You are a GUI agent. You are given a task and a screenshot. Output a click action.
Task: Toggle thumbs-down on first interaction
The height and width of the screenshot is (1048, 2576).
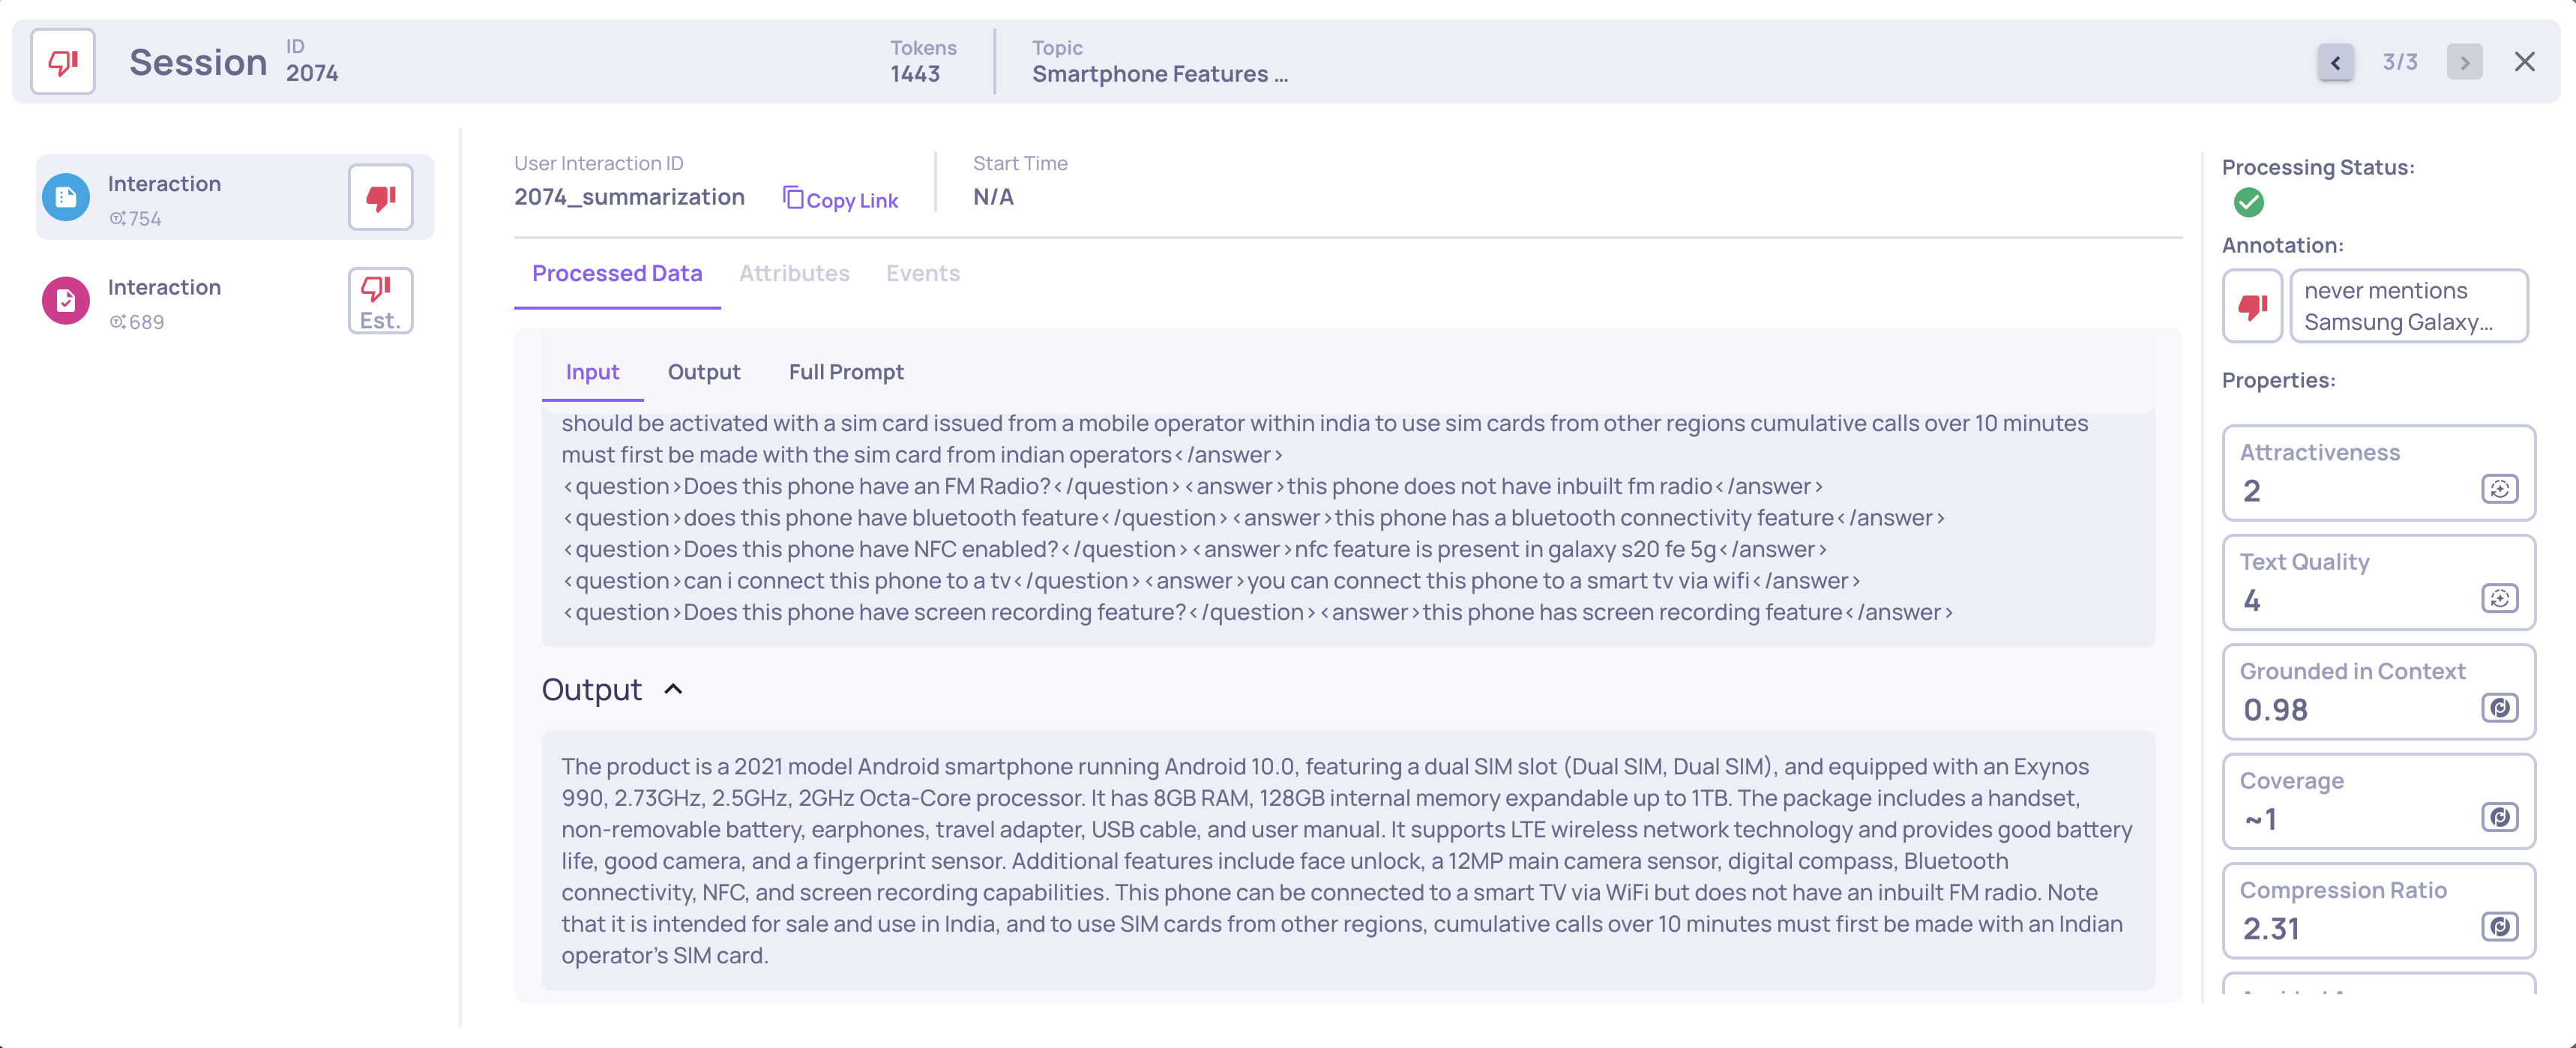pyautogui.click(x=380, y=198)
